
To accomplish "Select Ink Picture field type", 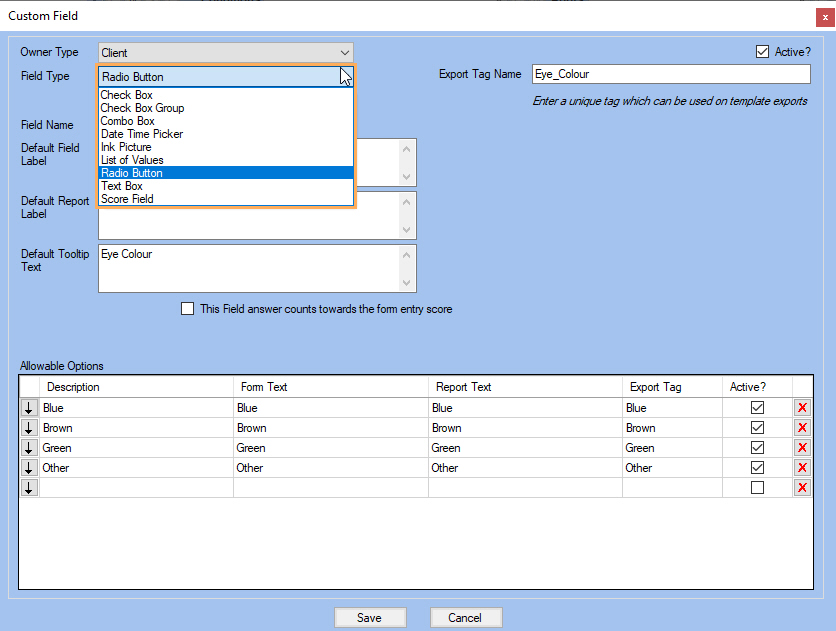I will point(226,147).
